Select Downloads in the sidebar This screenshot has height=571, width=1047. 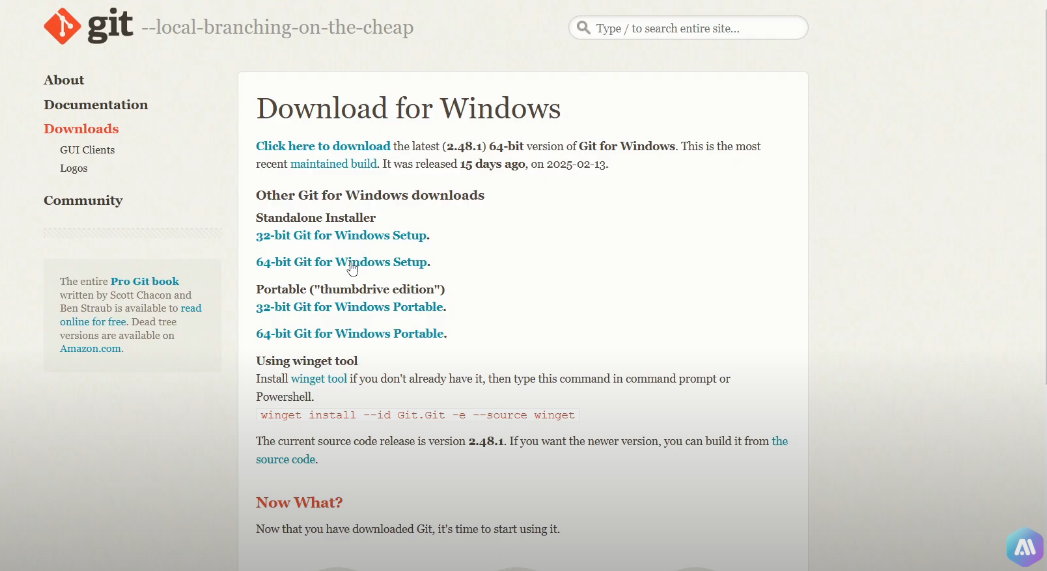coord(81,129)
